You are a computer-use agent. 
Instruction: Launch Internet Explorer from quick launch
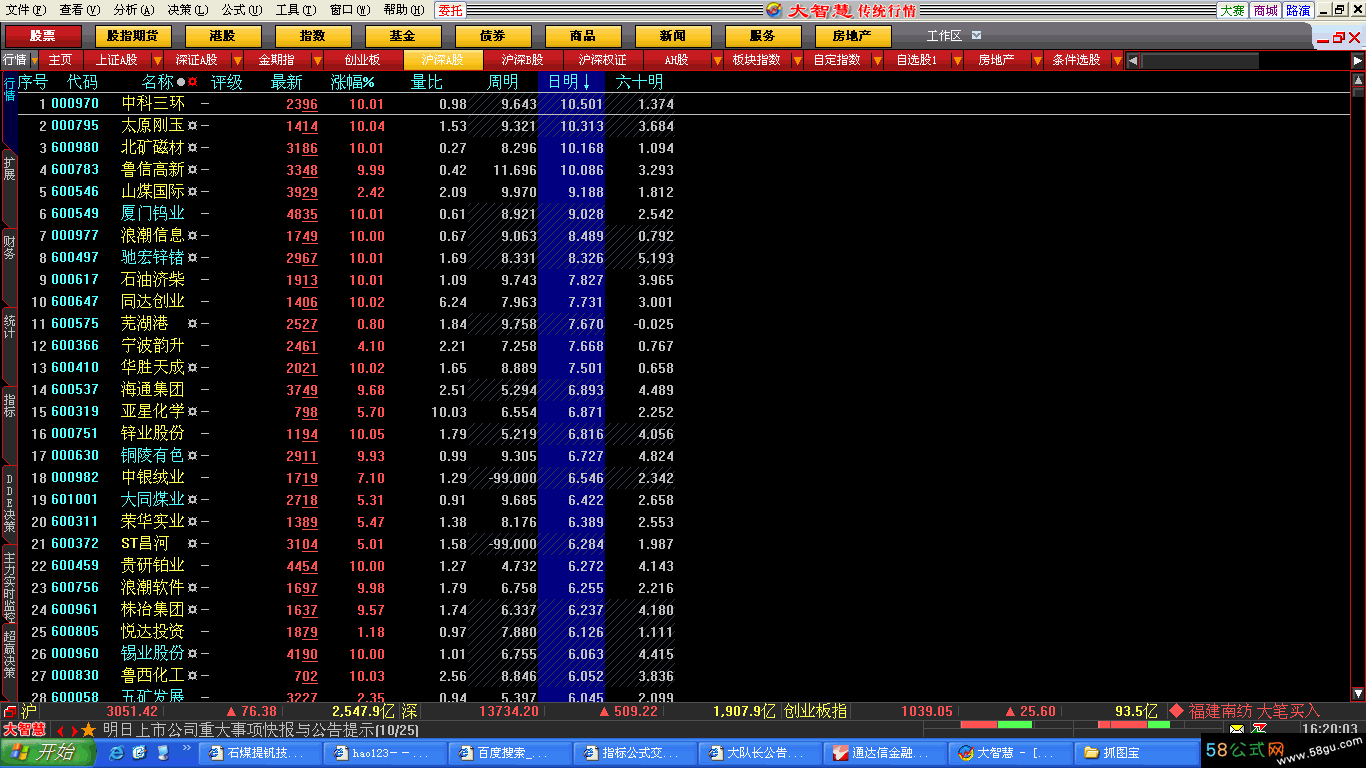click(x=117, y=753)
